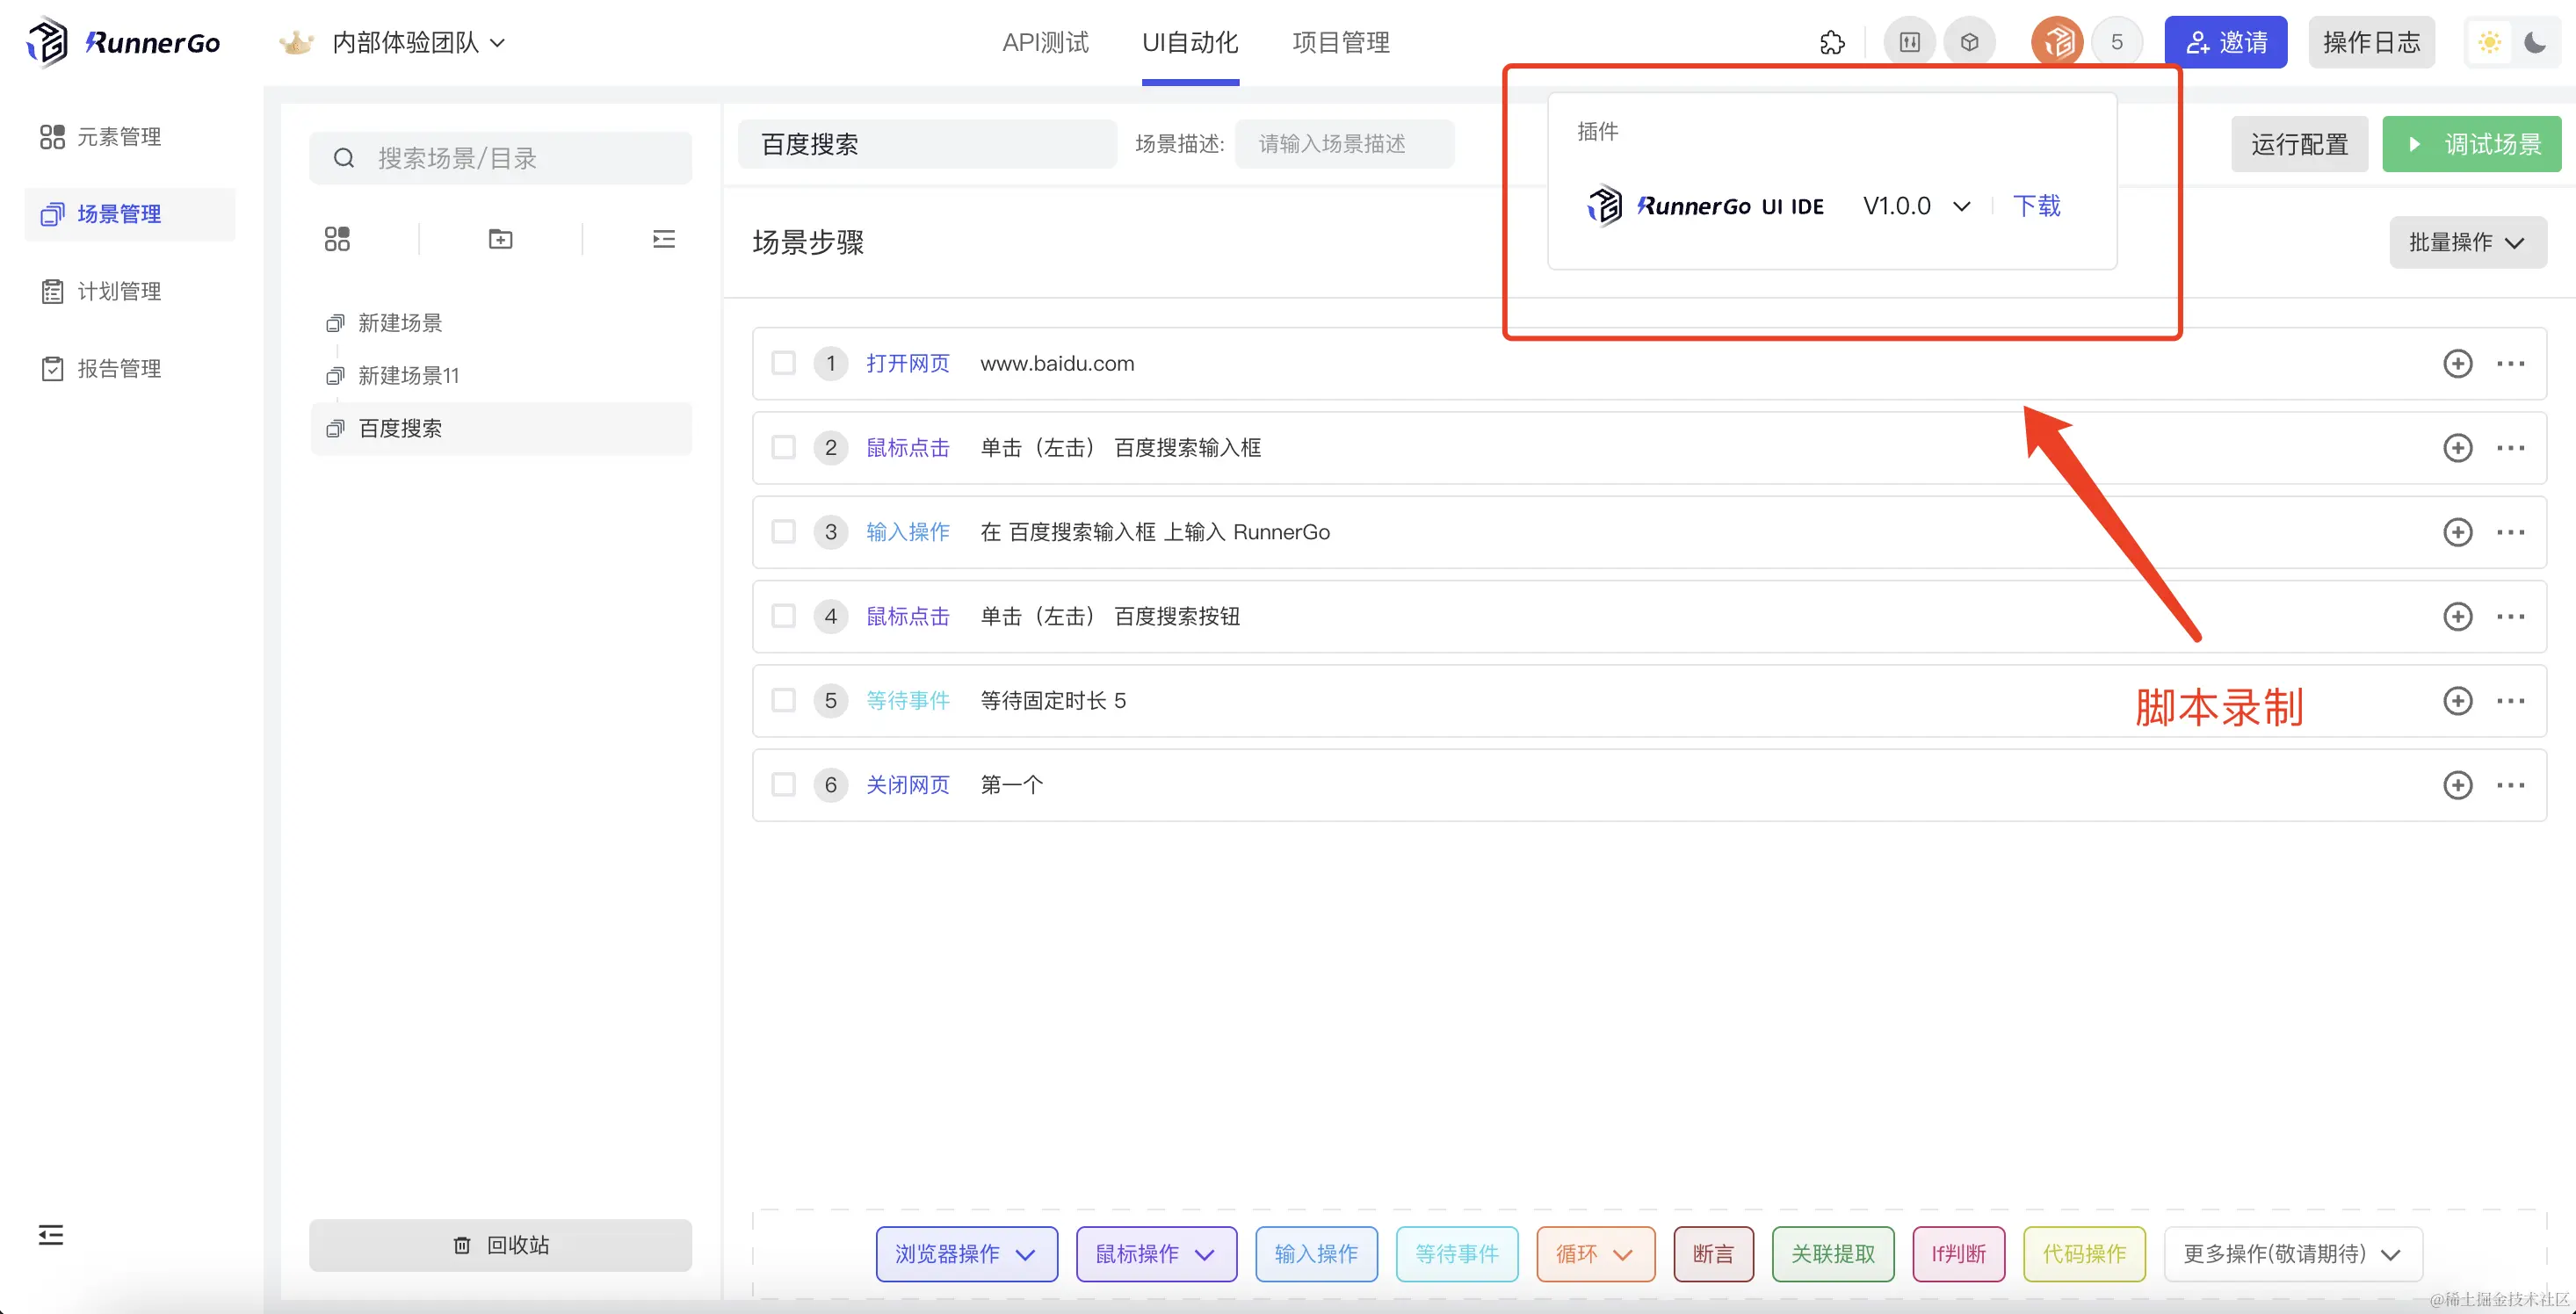Image resolution: width=2576 pixels, height=1314 pixels.
Task: Switch to light mode sun icon
Action: point(2489,43)
